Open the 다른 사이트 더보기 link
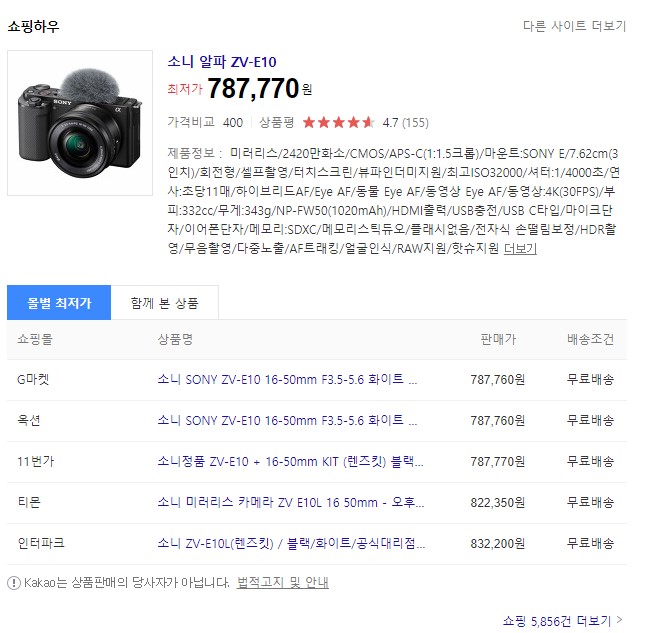 574,26
